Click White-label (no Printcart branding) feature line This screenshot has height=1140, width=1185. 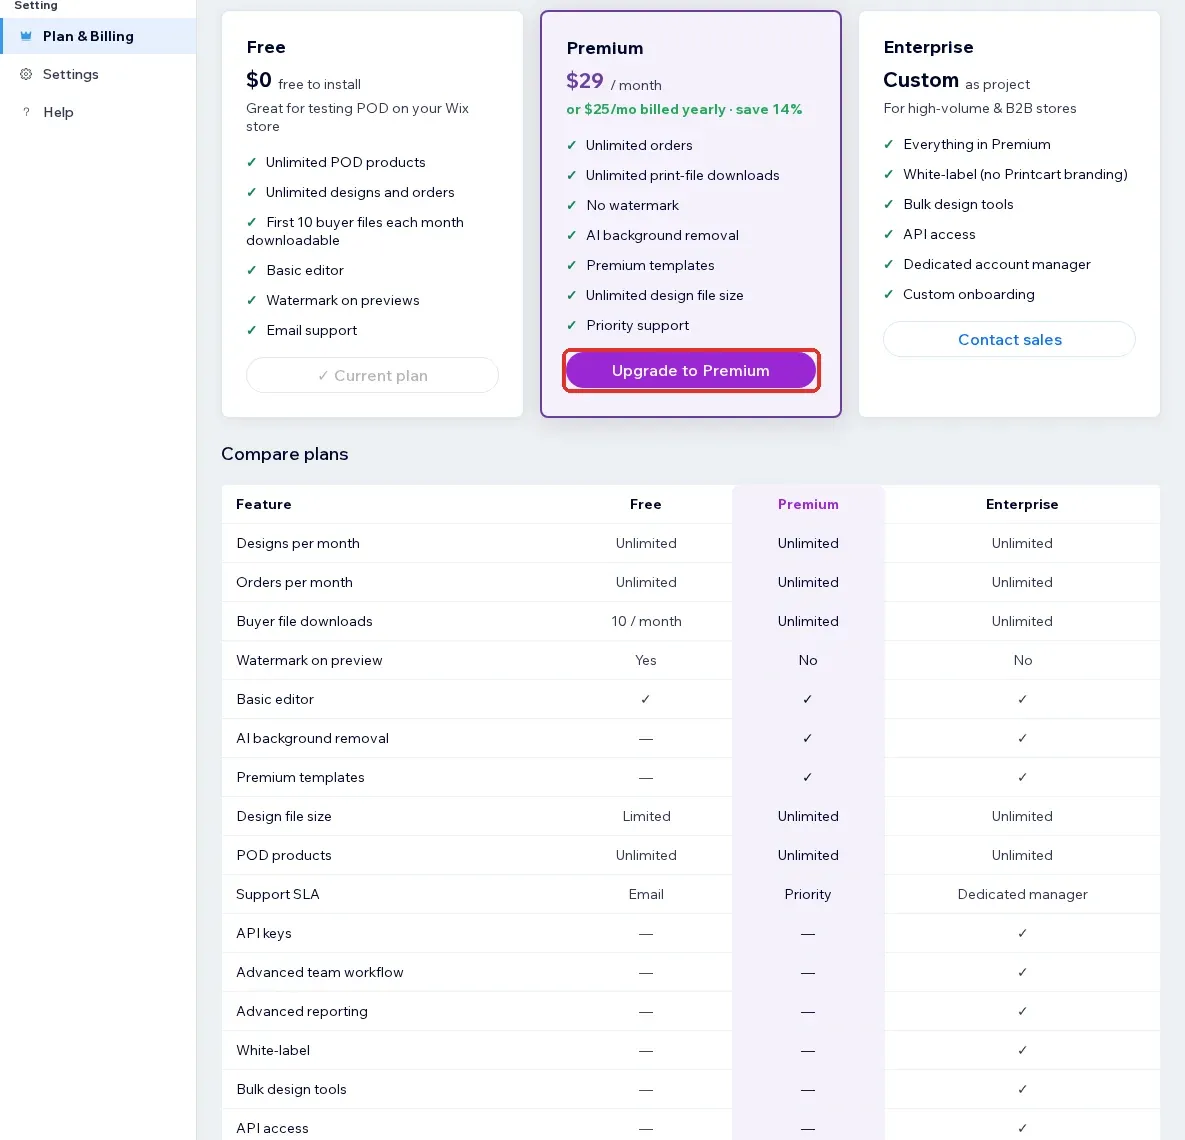[1015, 175]
